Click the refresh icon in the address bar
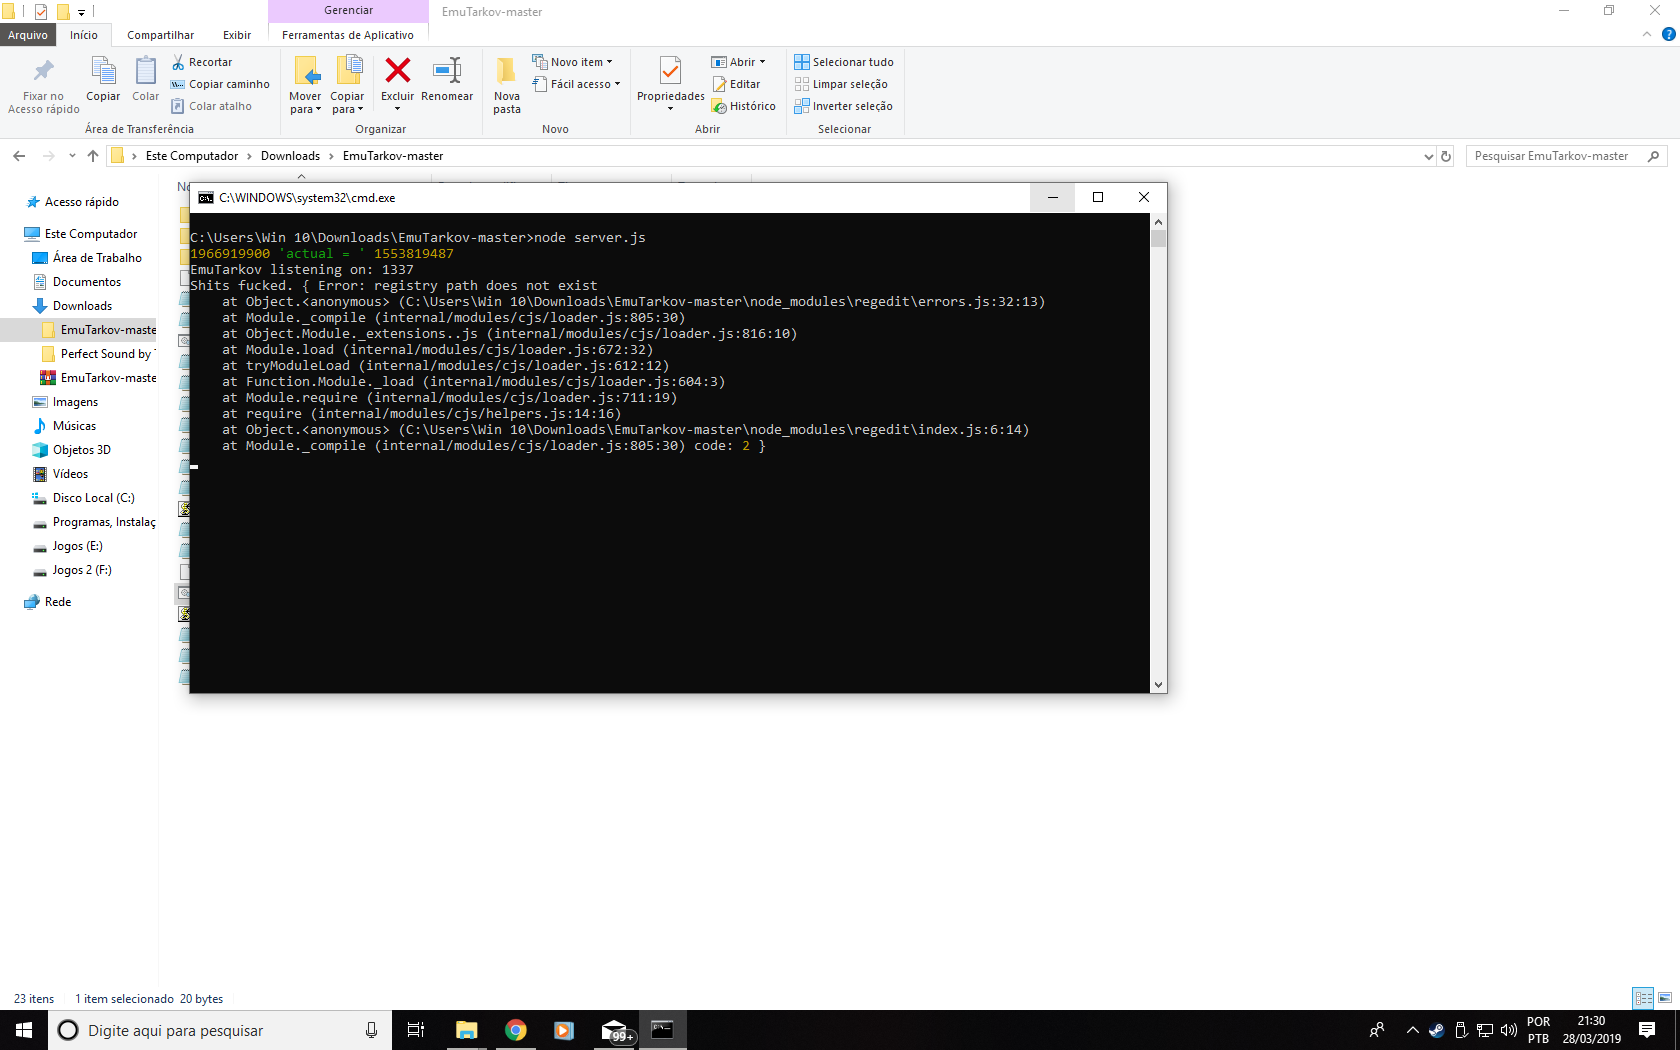 pos(1446,156)
